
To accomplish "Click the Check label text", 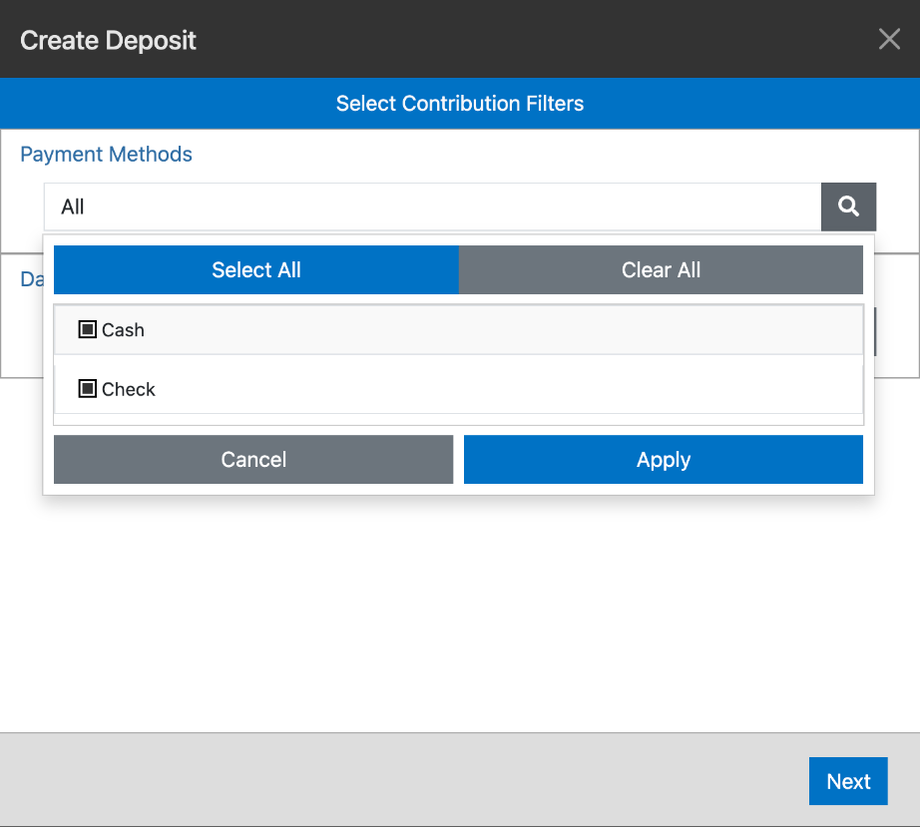I will (128, 389).
